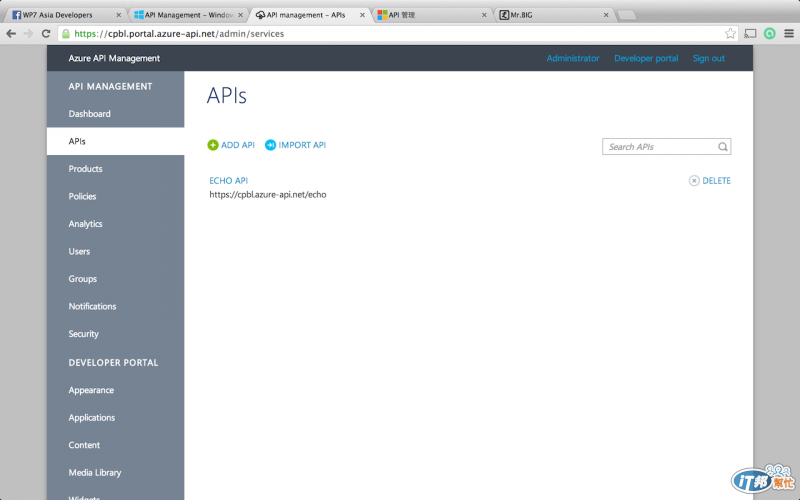Click the cast screen icon in the toolbar
This screenshot has width=800, height=500.
point(750,34)
